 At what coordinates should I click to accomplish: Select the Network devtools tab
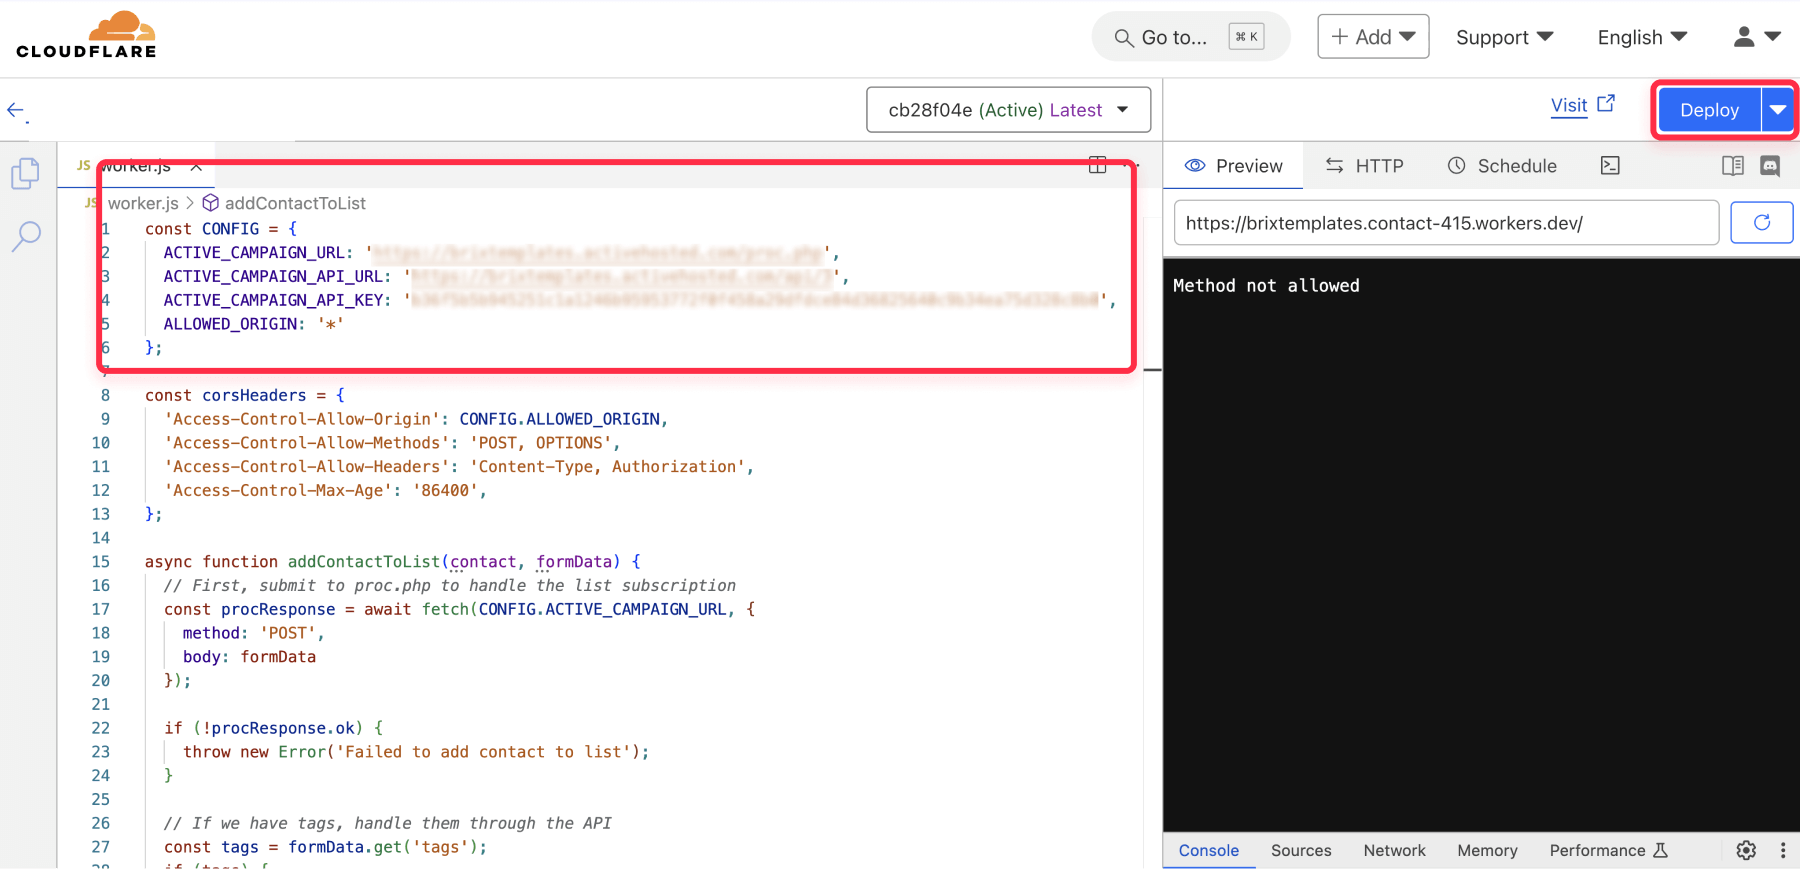click(x=1394, y=850)
